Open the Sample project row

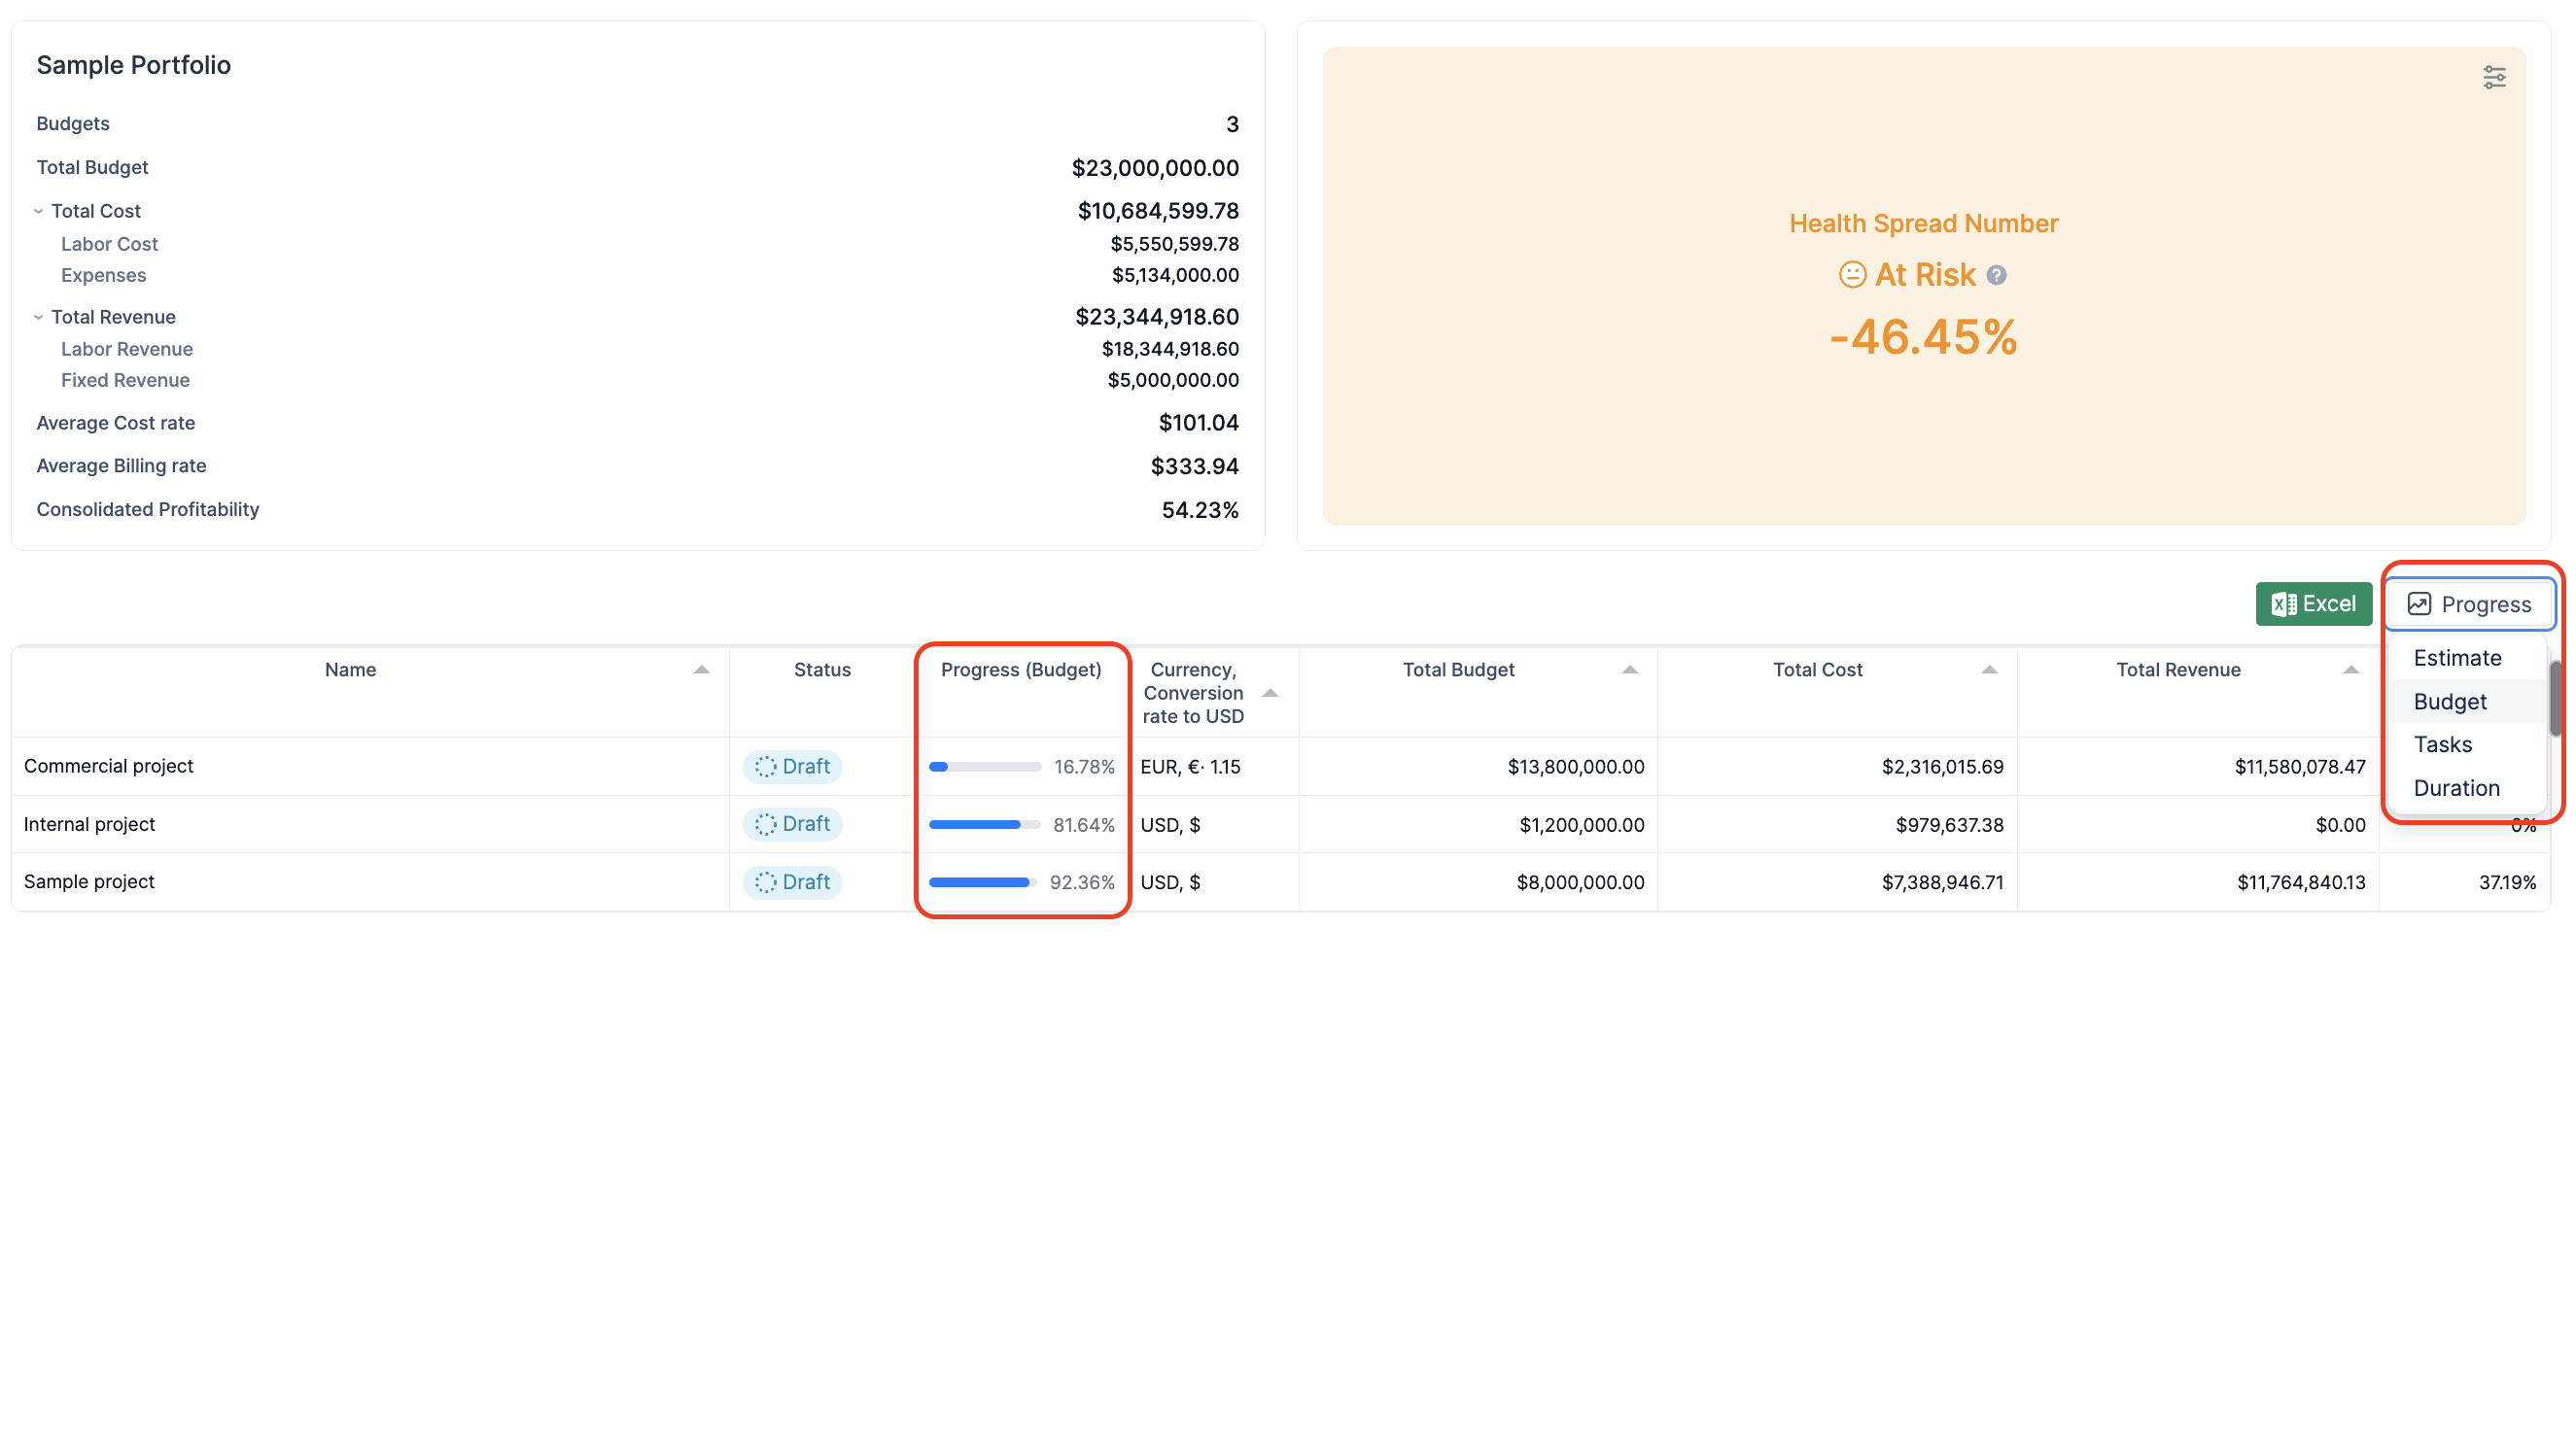(x=1280, y=882)
